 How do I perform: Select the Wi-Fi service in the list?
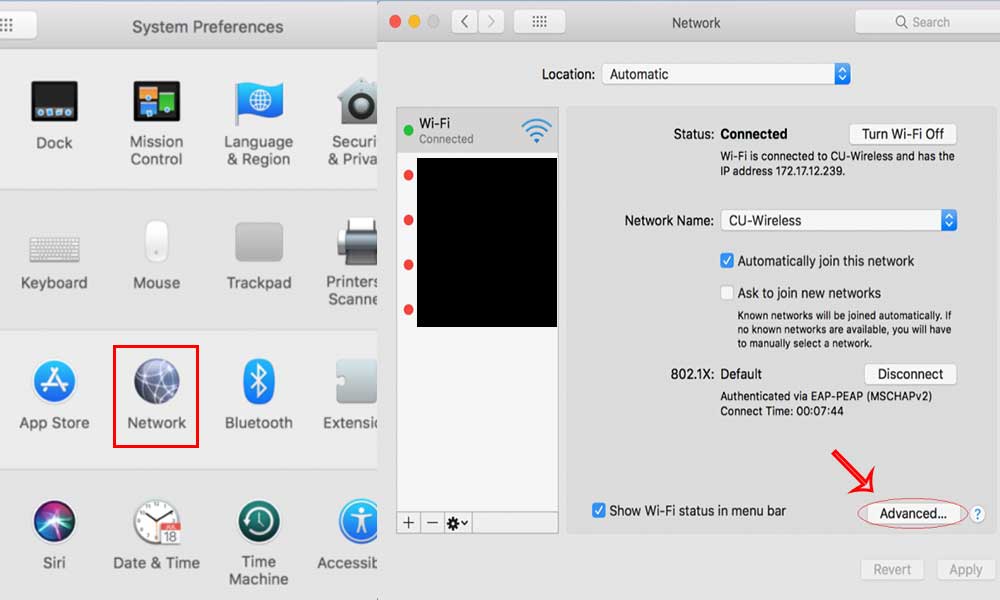[477, 130]
